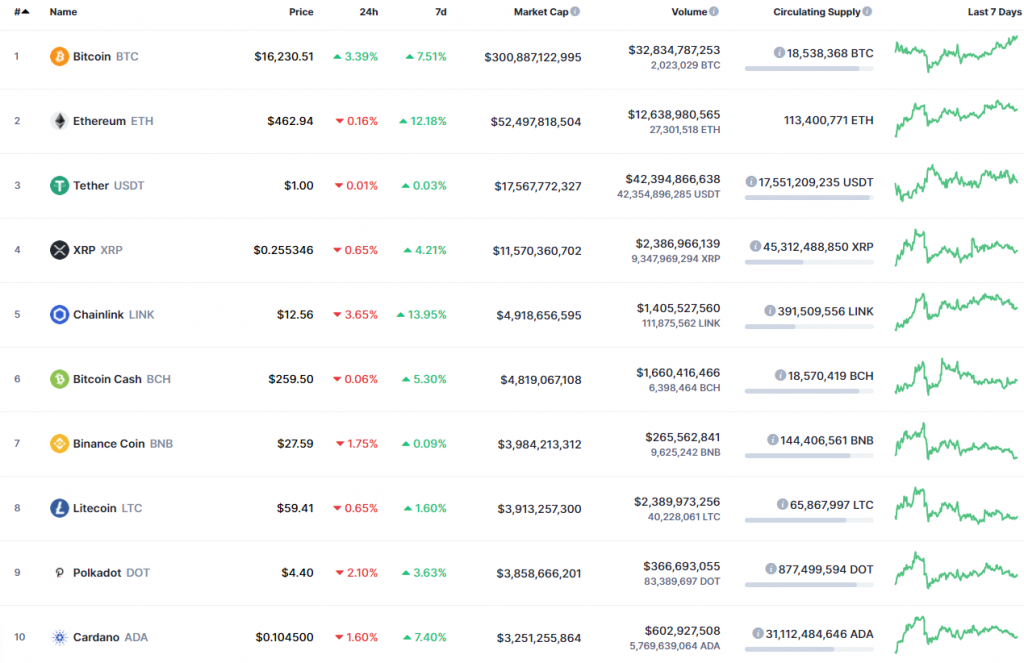Click the Litecoin blue logo icon

pos(59,508)
